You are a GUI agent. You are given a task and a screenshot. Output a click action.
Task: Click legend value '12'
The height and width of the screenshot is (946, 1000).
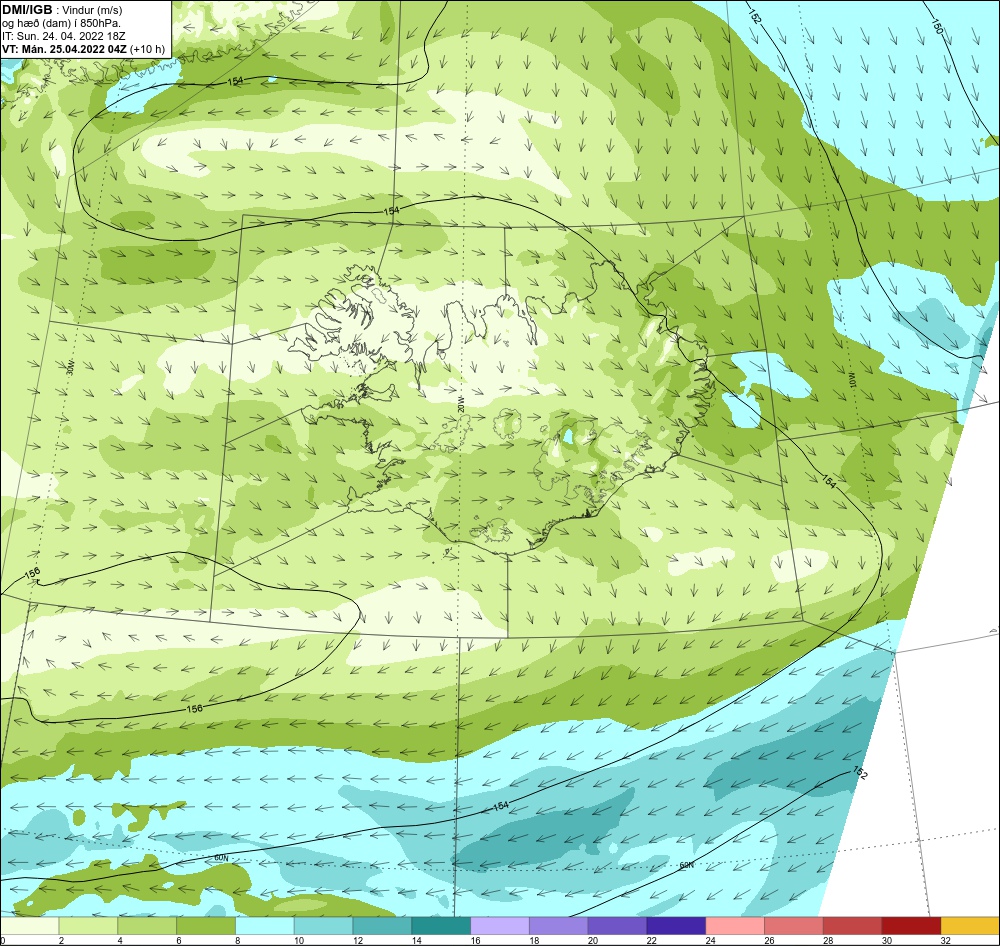point(358,940)
